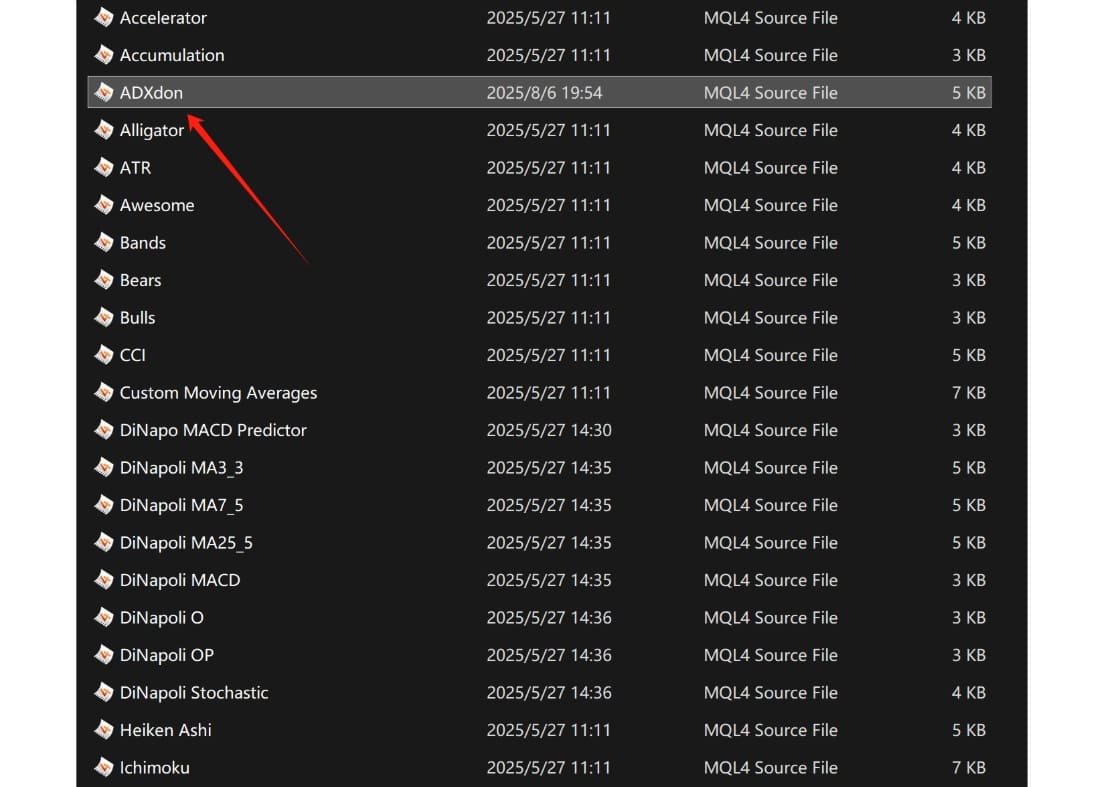The image size is (1108, 787).
Task: Click the ADXdon MQL4 file icon
Action: (x=104, y=93)
